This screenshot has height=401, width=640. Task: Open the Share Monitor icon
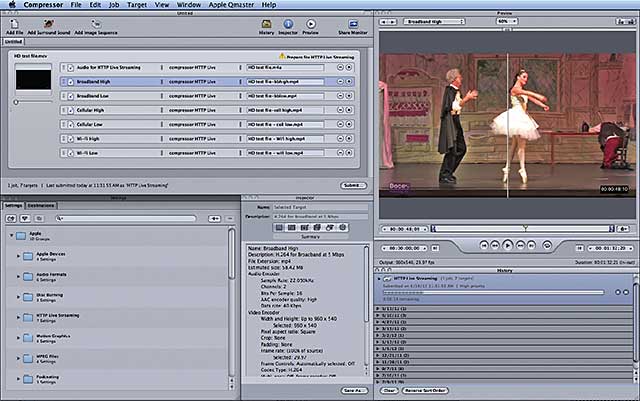[353, 24]
